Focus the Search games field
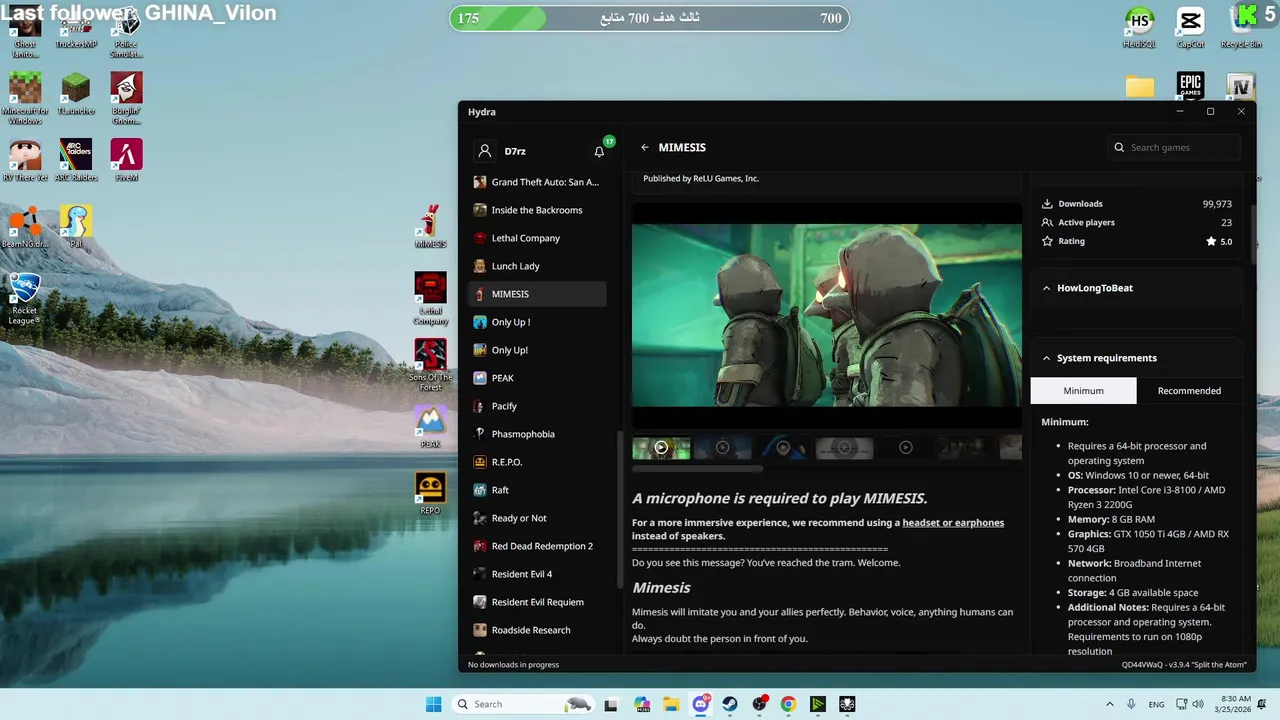 click(x=1175, y=147)
